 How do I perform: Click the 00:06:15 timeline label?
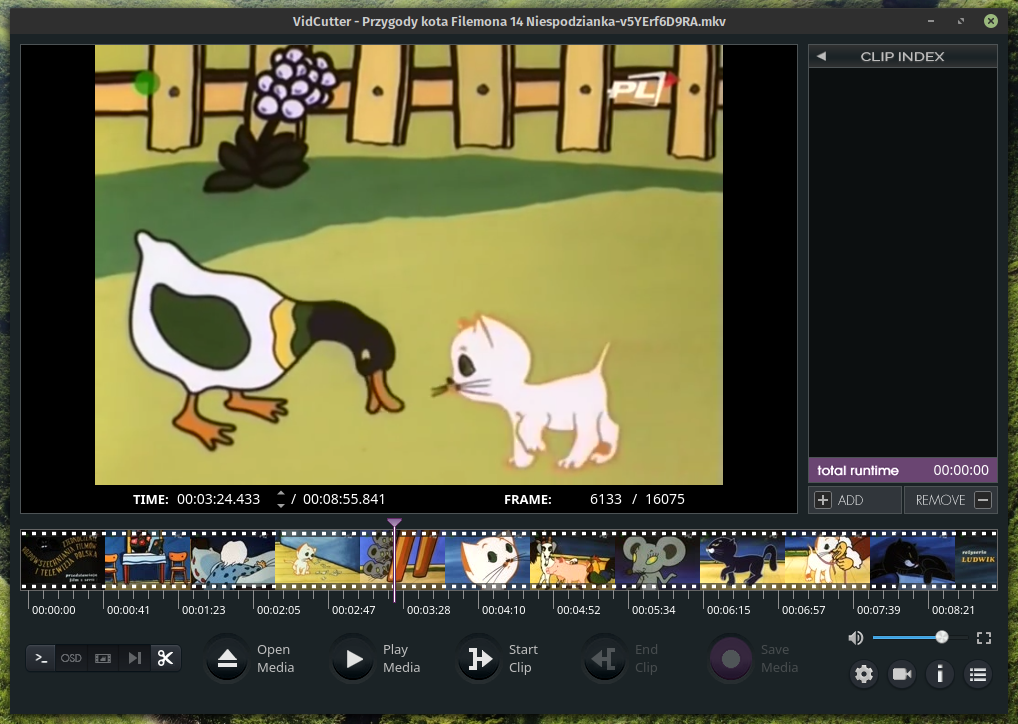coord(728,610)
